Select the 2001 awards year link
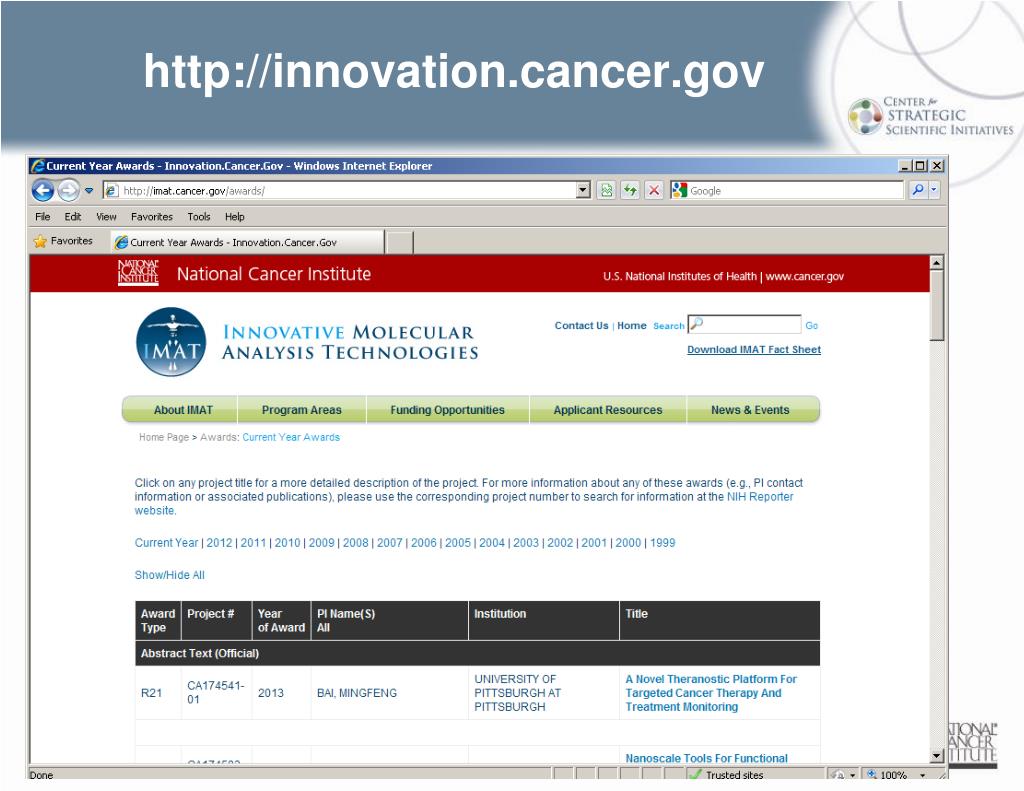 click(x=594, y=543)
